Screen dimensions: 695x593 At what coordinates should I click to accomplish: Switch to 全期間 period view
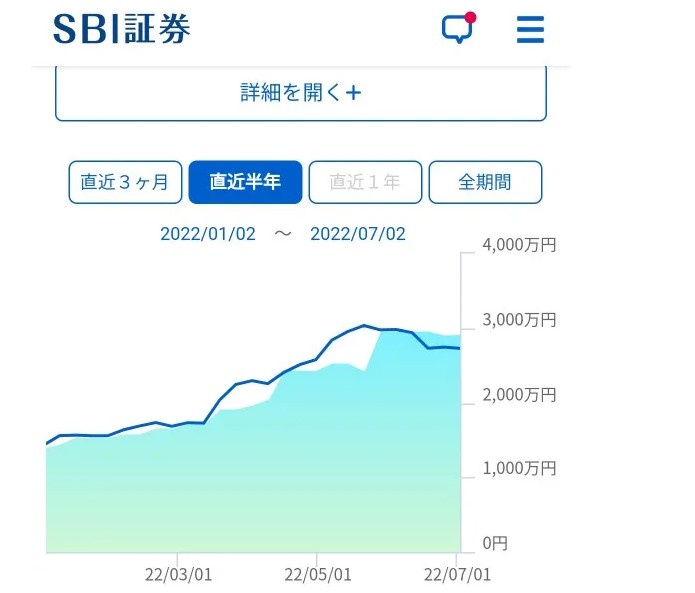tap(485, 182)
